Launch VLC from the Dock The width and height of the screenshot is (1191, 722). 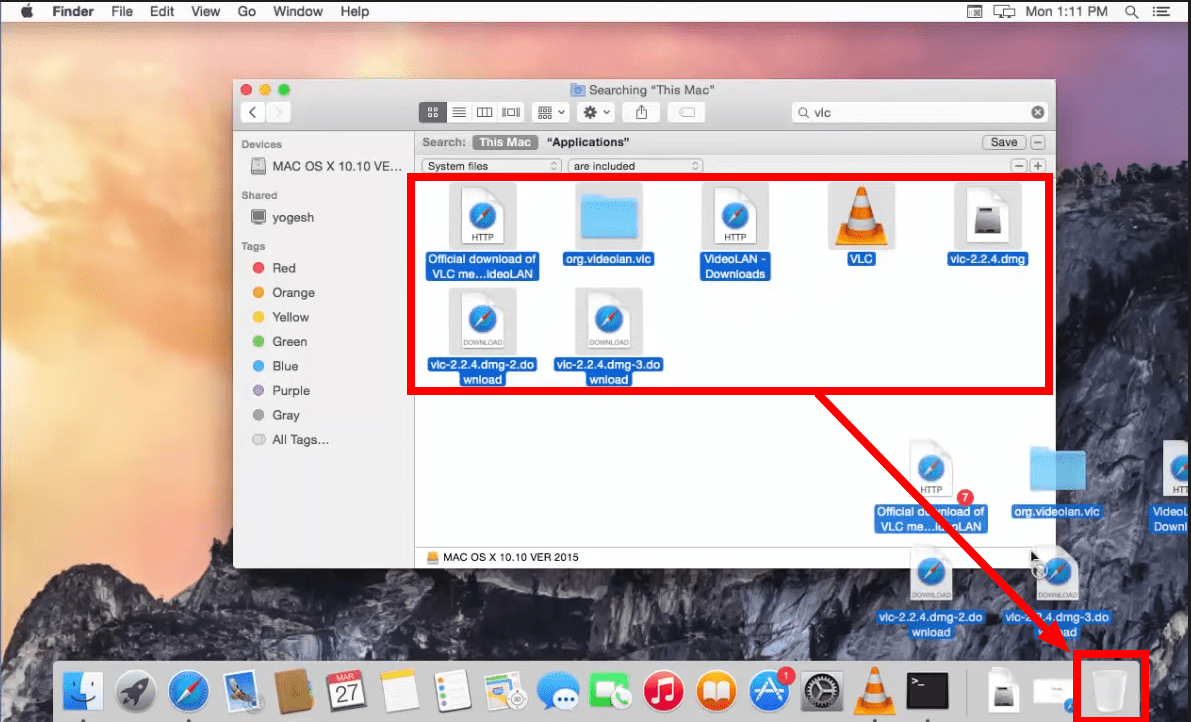[874, 690]
